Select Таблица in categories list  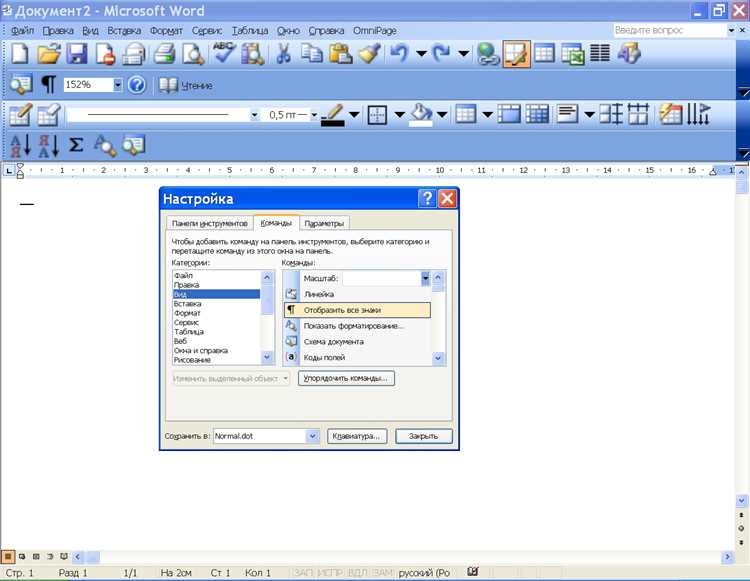(x=216, y=331)
